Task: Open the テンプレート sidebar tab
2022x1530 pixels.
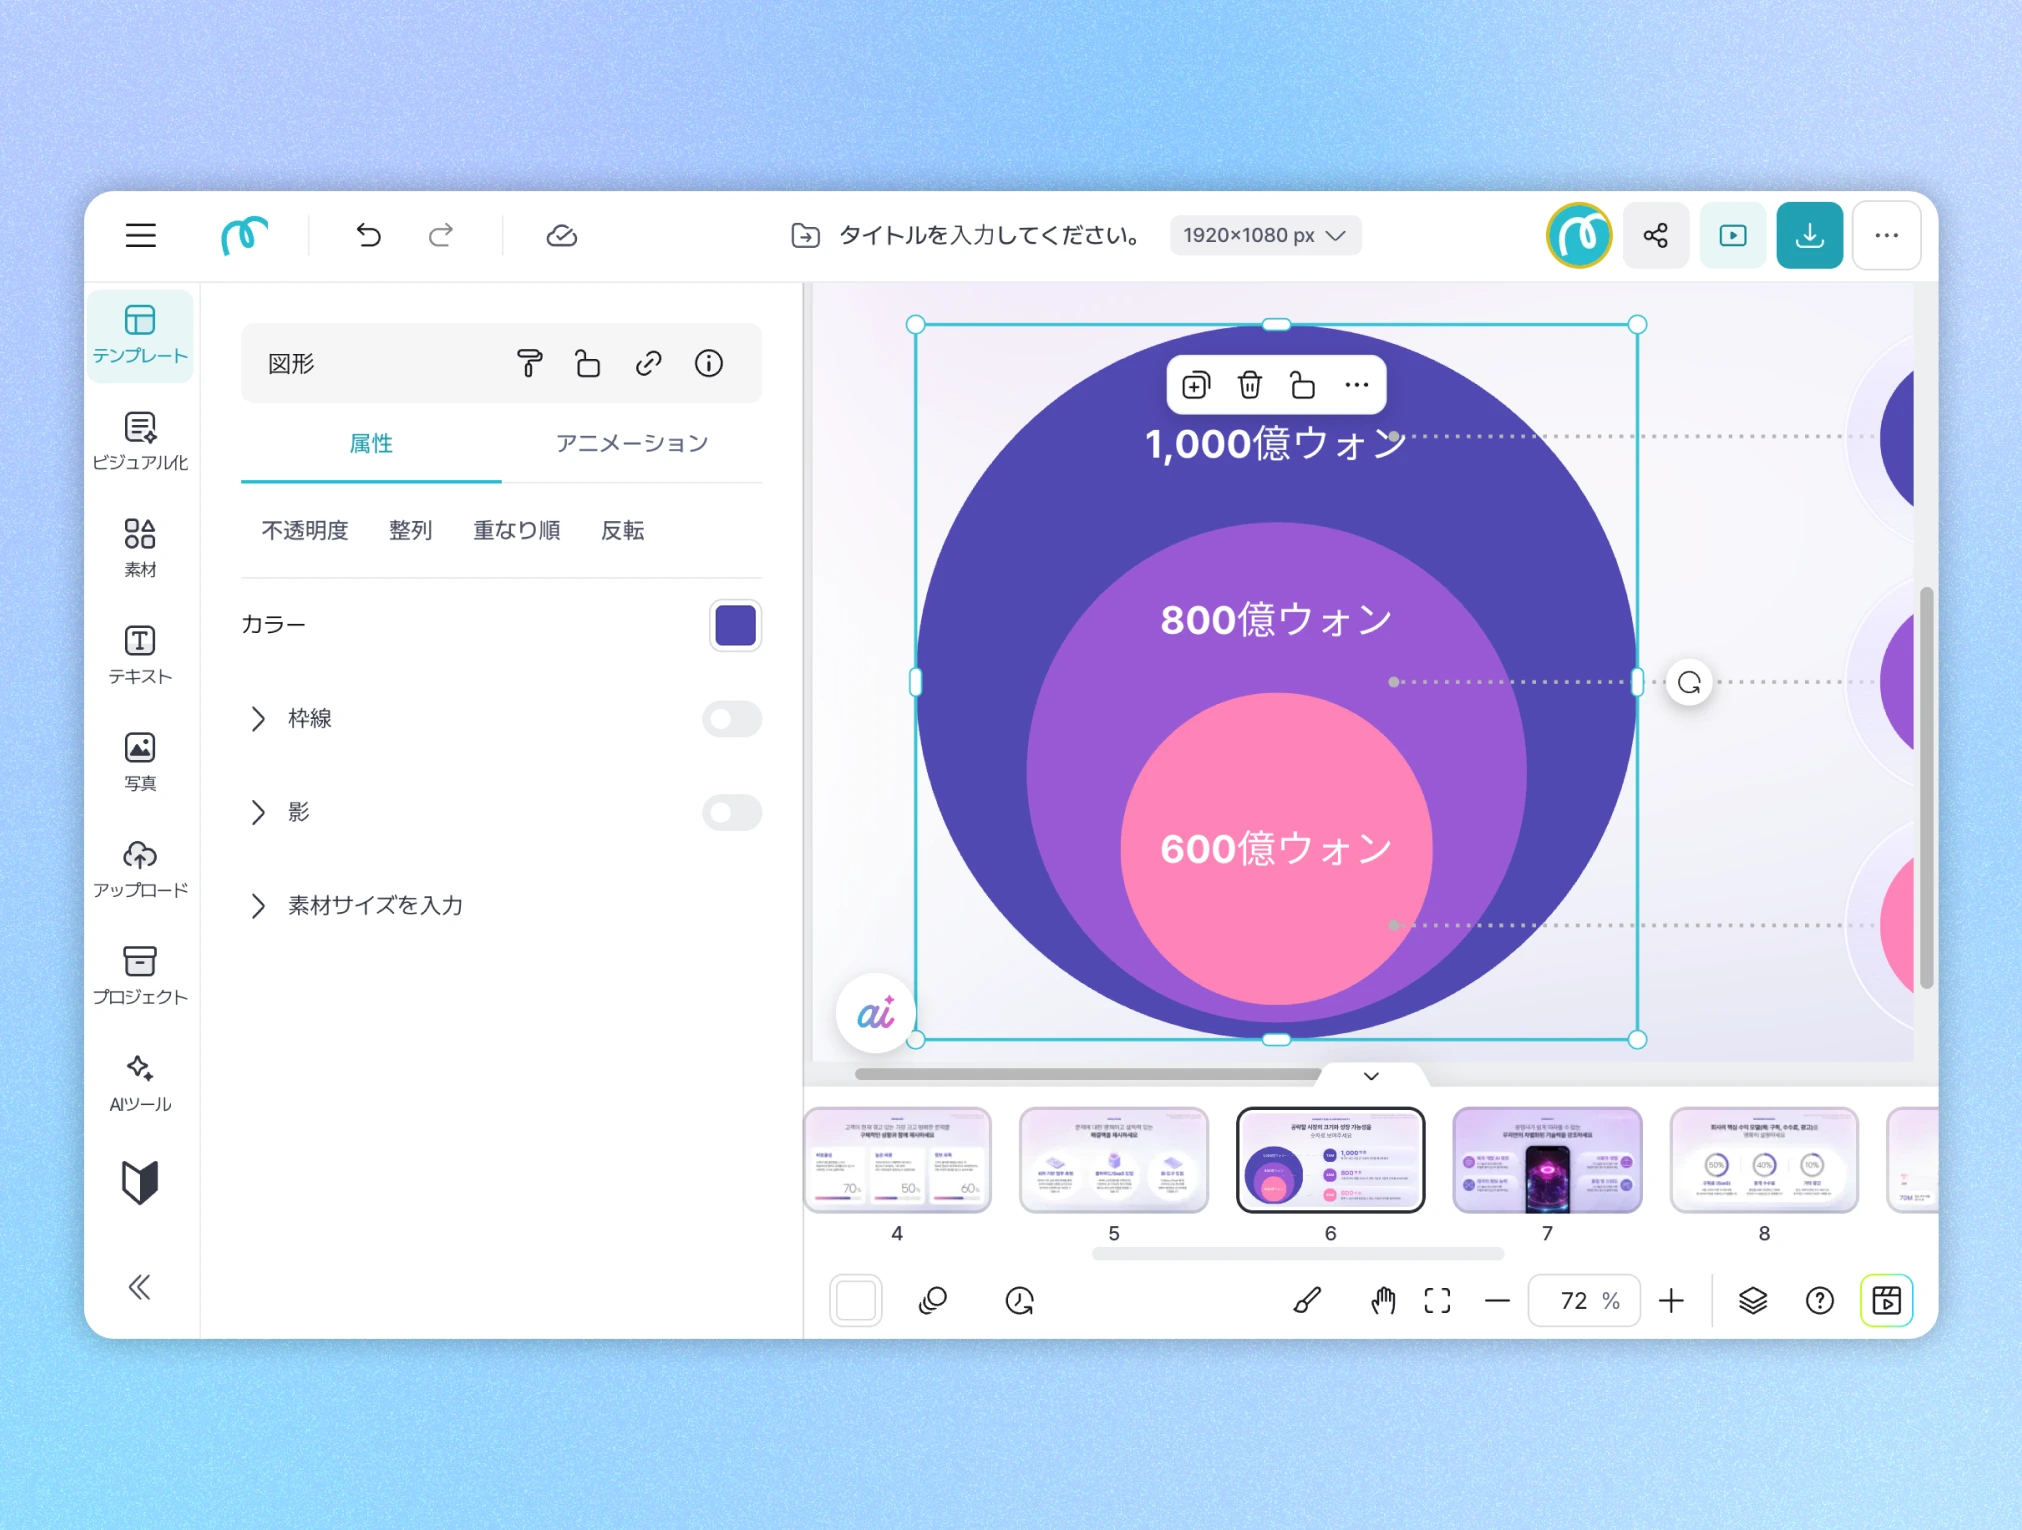Action: [140, 336]
